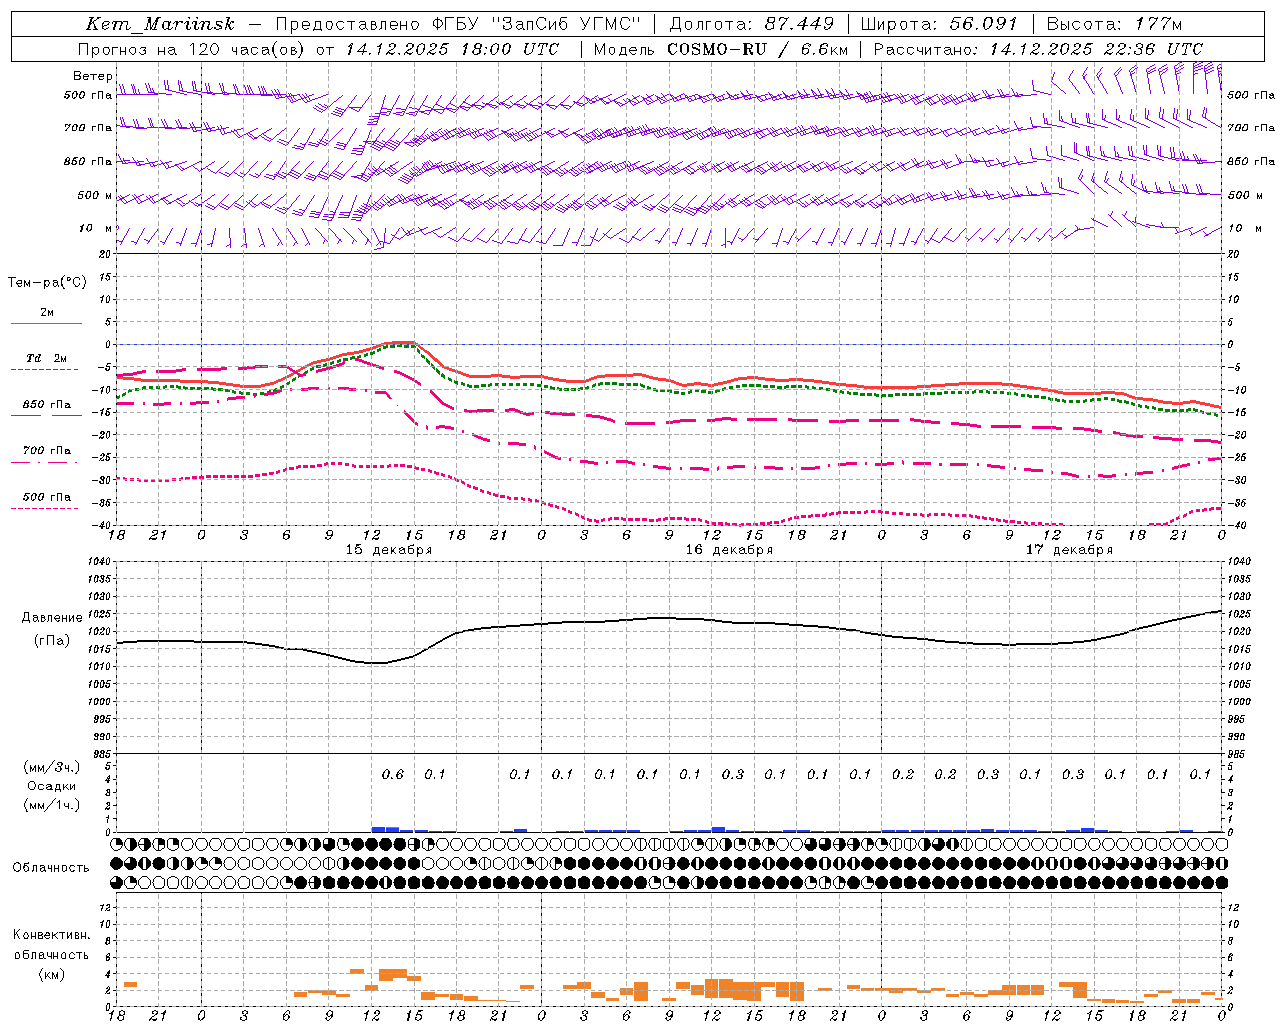Image resolution: width=1280 pixels, height=1024 pixels.
Task: Click the 16 декабря date label
Action: pyautogui.click(x=729, y=550)
